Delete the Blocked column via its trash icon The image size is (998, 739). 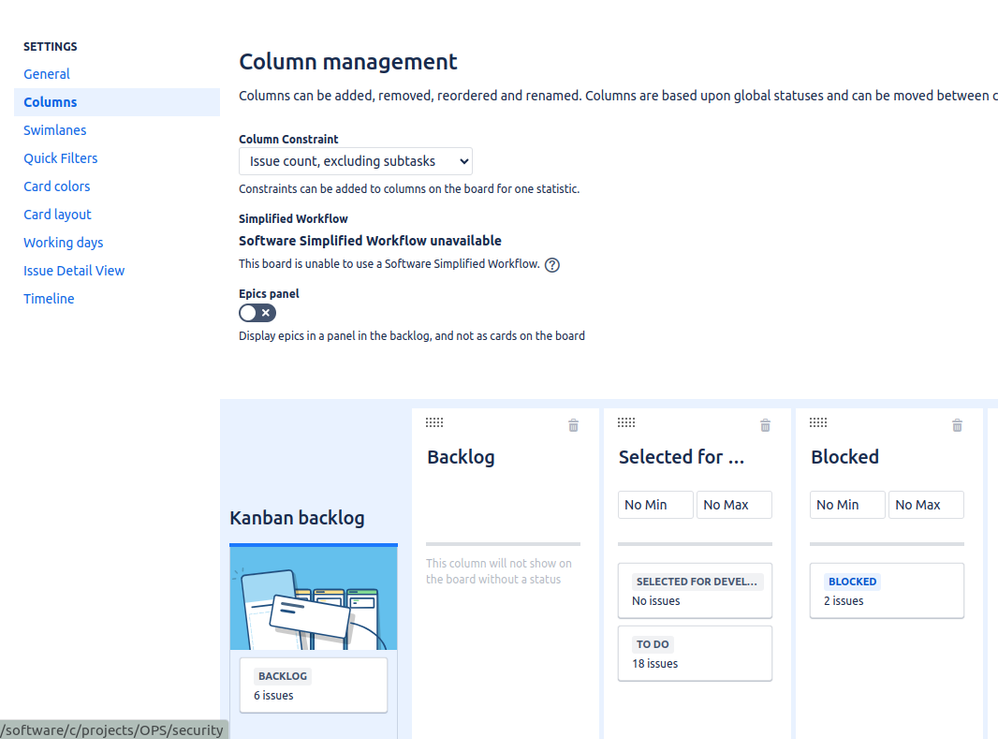(957, 424)
